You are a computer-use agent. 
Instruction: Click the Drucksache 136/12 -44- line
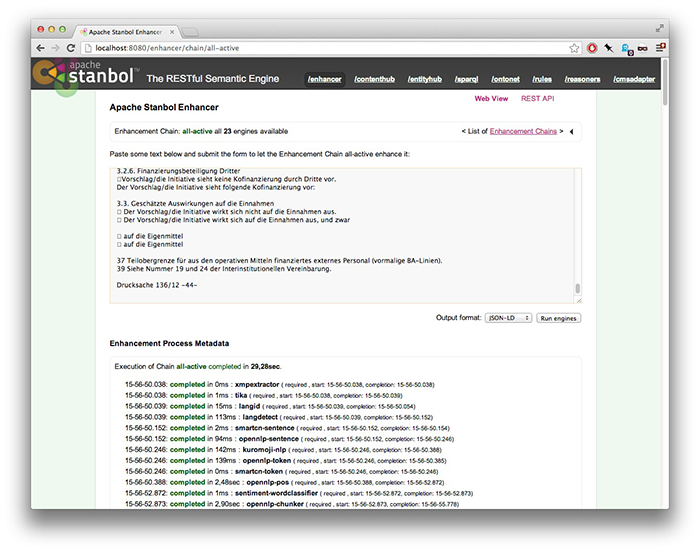click(157, 285)
